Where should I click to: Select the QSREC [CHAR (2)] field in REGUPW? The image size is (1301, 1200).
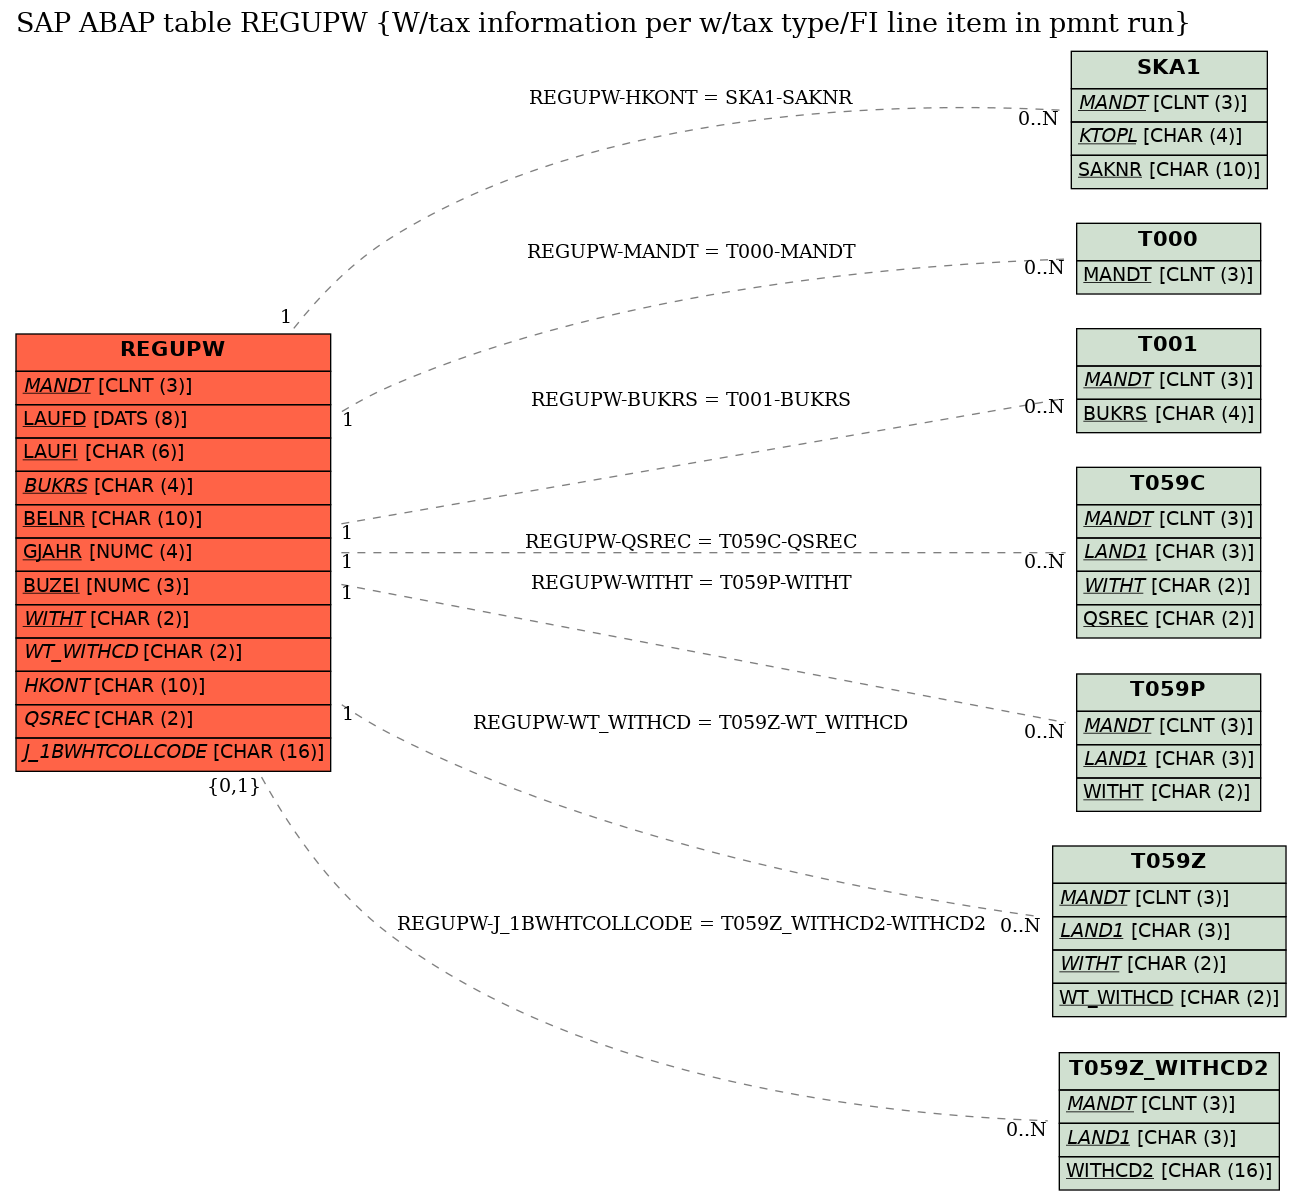pos(173,720)
